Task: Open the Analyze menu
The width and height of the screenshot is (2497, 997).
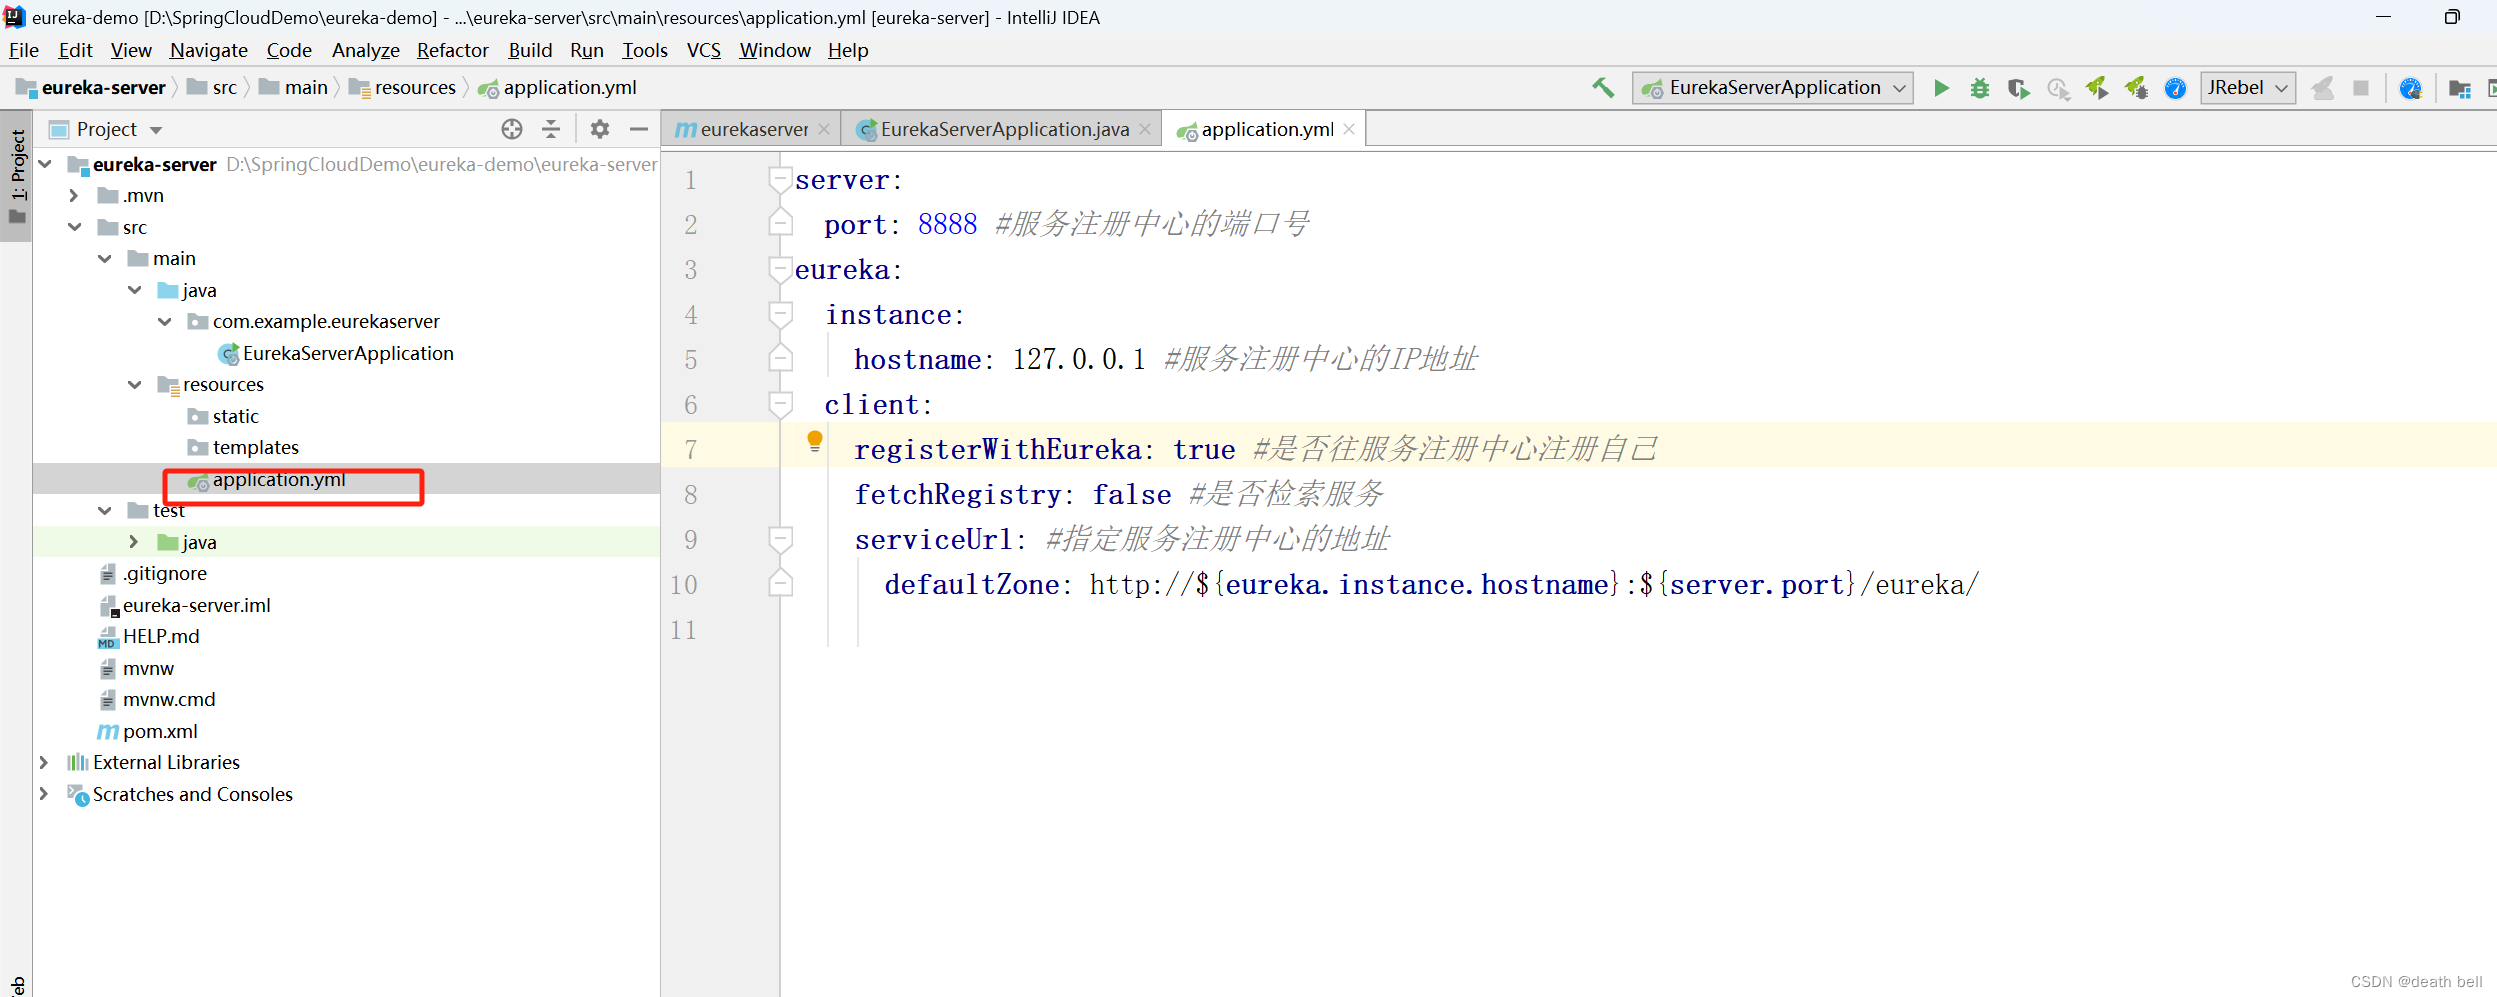Action: tap(365, 50)
